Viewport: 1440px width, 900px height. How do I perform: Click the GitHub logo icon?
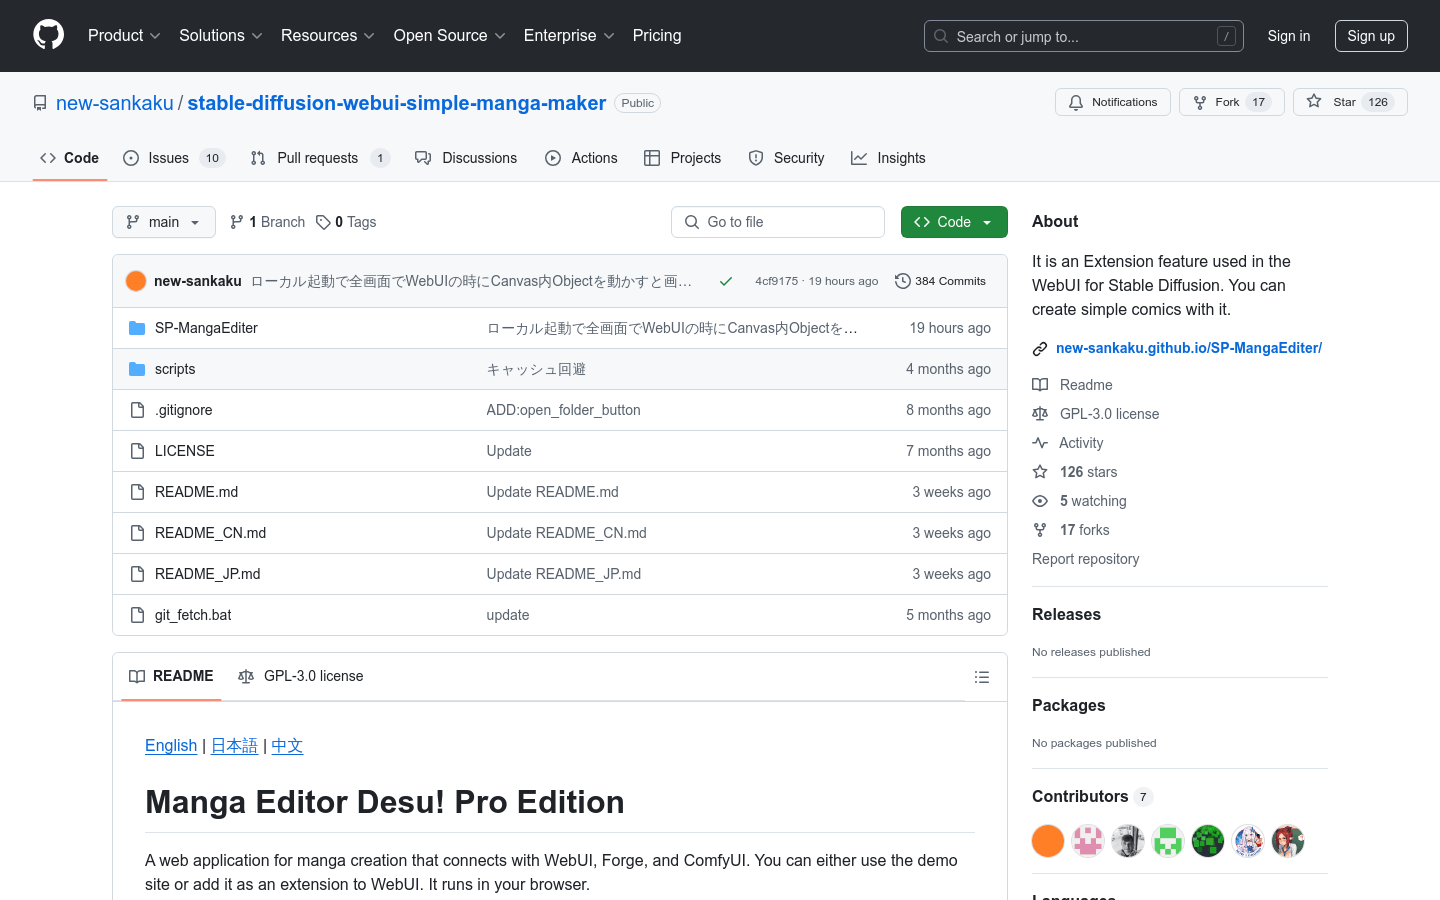tap(49, 35)
